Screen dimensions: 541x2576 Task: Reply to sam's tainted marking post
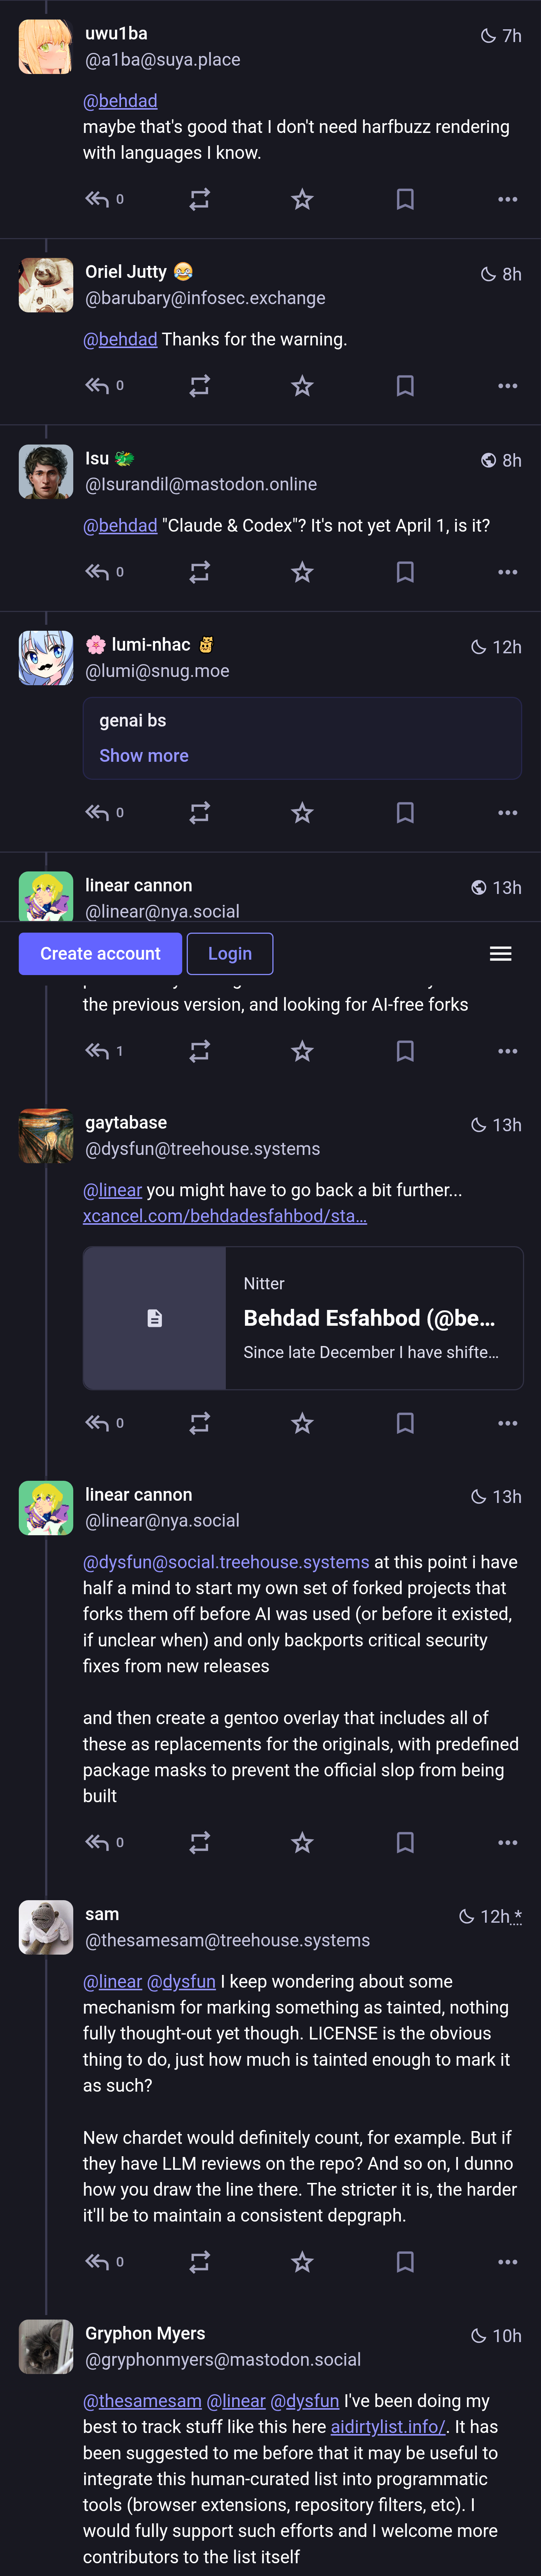97,2262
